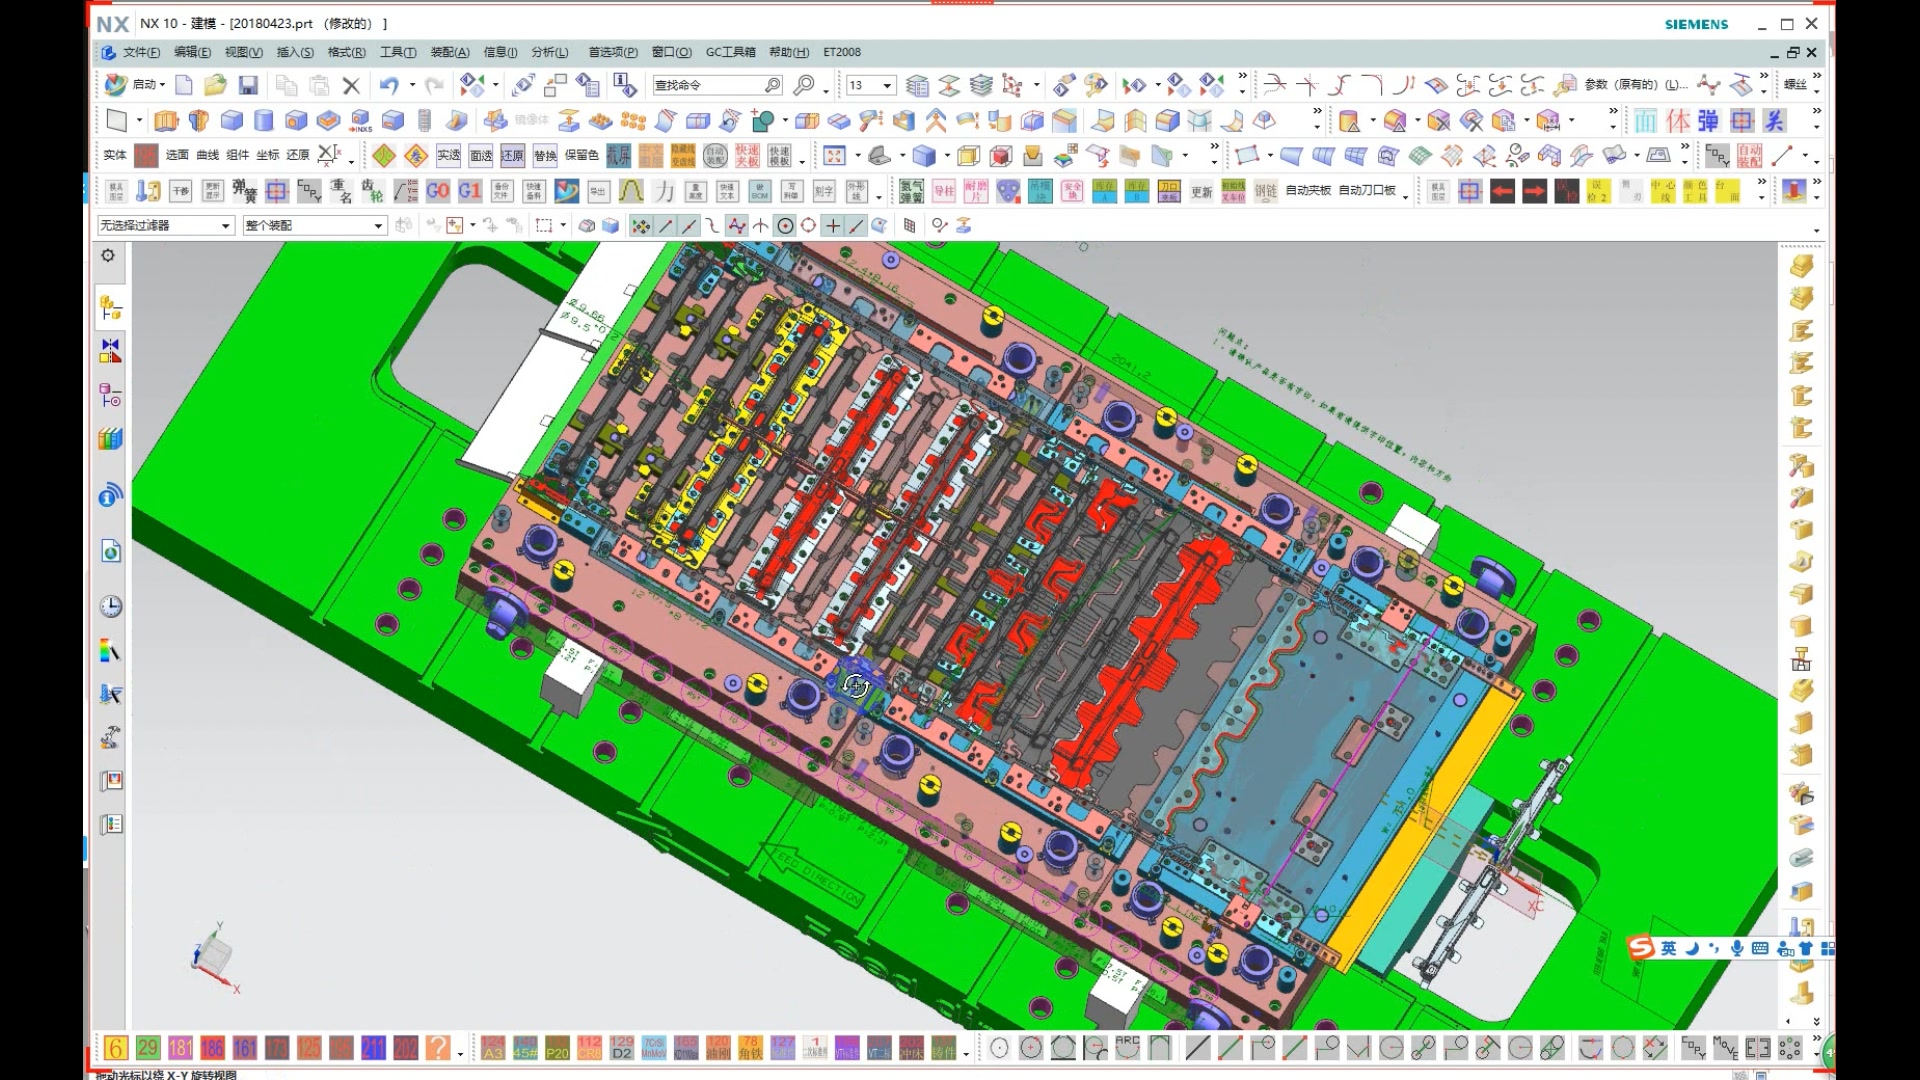Open the layer number 13 dropdown

[x=887, y=86]
